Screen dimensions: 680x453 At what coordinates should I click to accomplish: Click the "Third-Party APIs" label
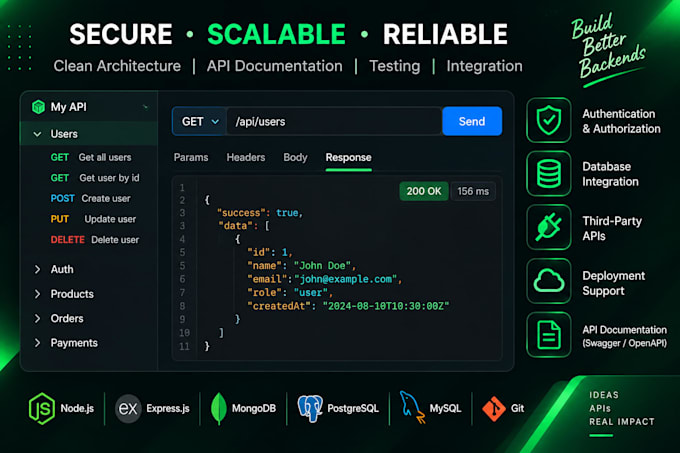point(612,228)
